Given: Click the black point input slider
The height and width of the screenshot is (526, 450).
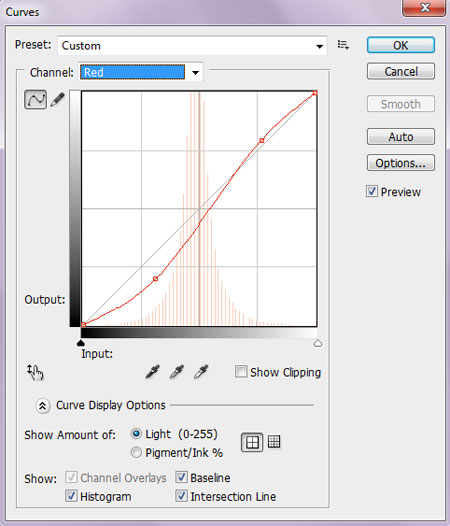Looking at the screenshot, I should pos(81,343).
